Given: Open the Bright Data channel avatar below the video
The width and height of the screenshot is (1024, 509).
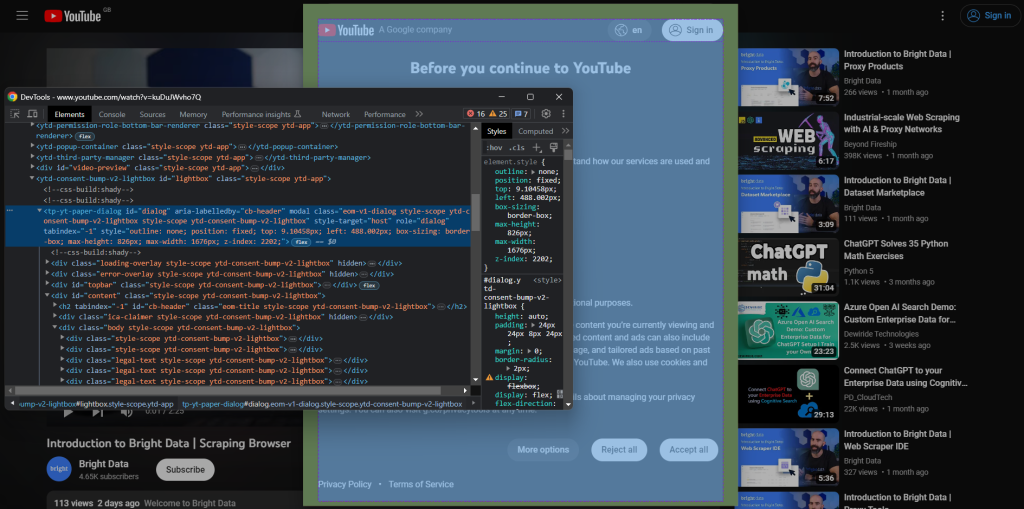Looking at the screenshot, I should [59, 469].
